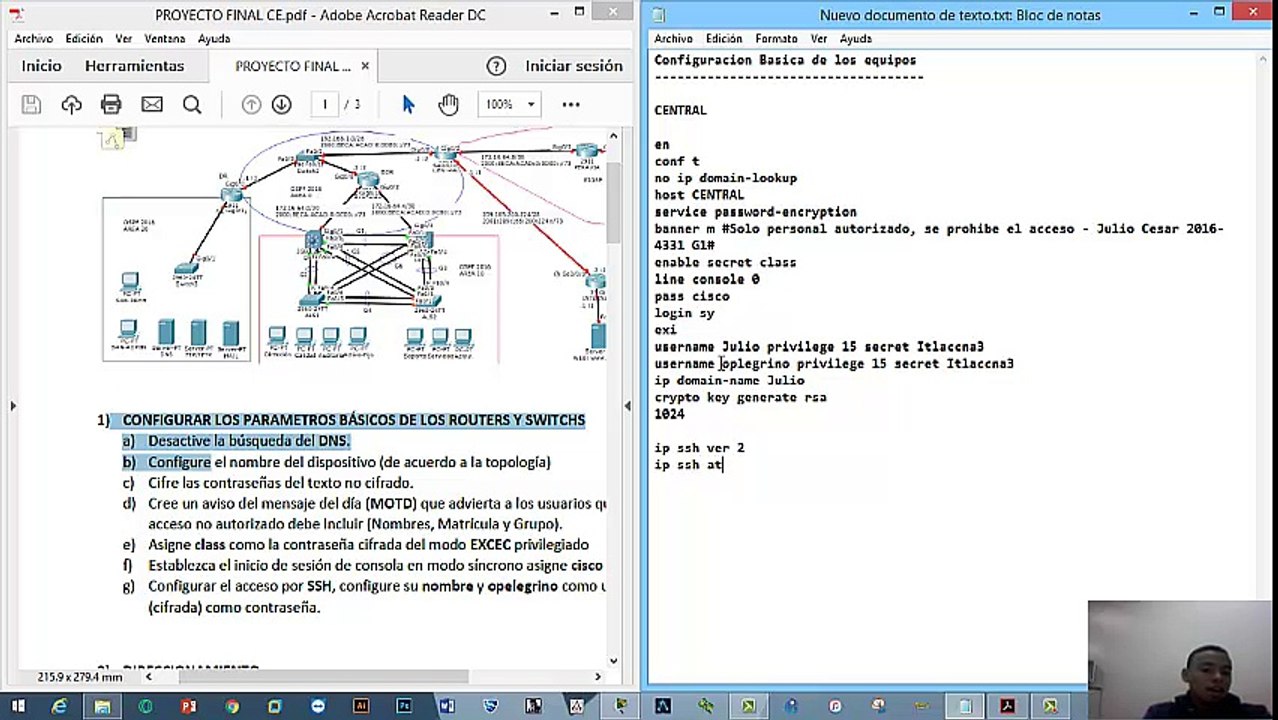1278x720 pixels.
Task: Open Notepad Ver menu
Action: [x=819, y=38]
